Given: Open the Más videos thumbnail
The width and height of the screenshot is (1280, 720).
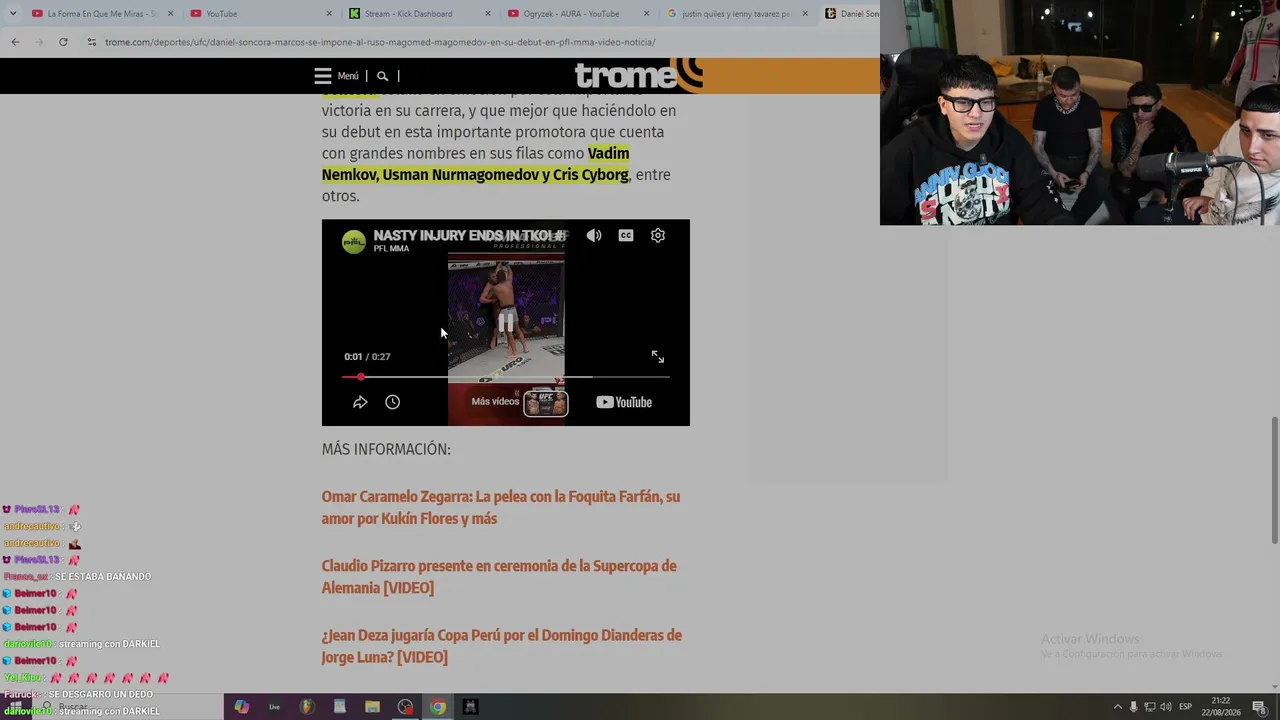Looking at the screenshot, I should coord(545,402).
